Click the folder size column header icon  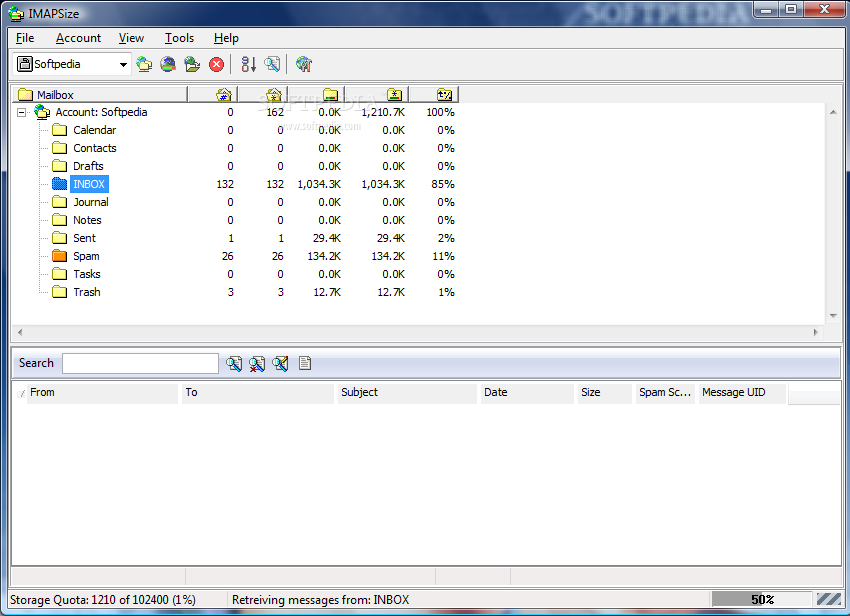pos(330,95)
